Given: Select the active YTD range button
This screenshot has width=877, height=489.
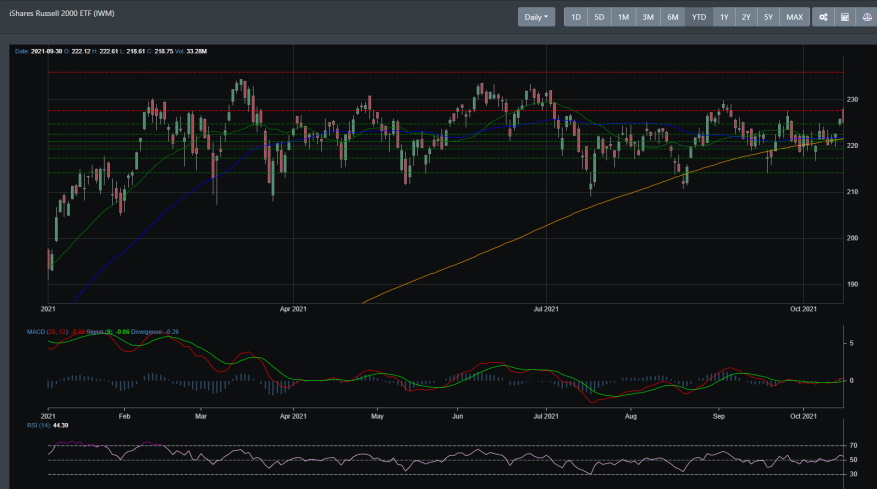Looking at the screenshot, I should pyautogui.click(x=699, y=17).
